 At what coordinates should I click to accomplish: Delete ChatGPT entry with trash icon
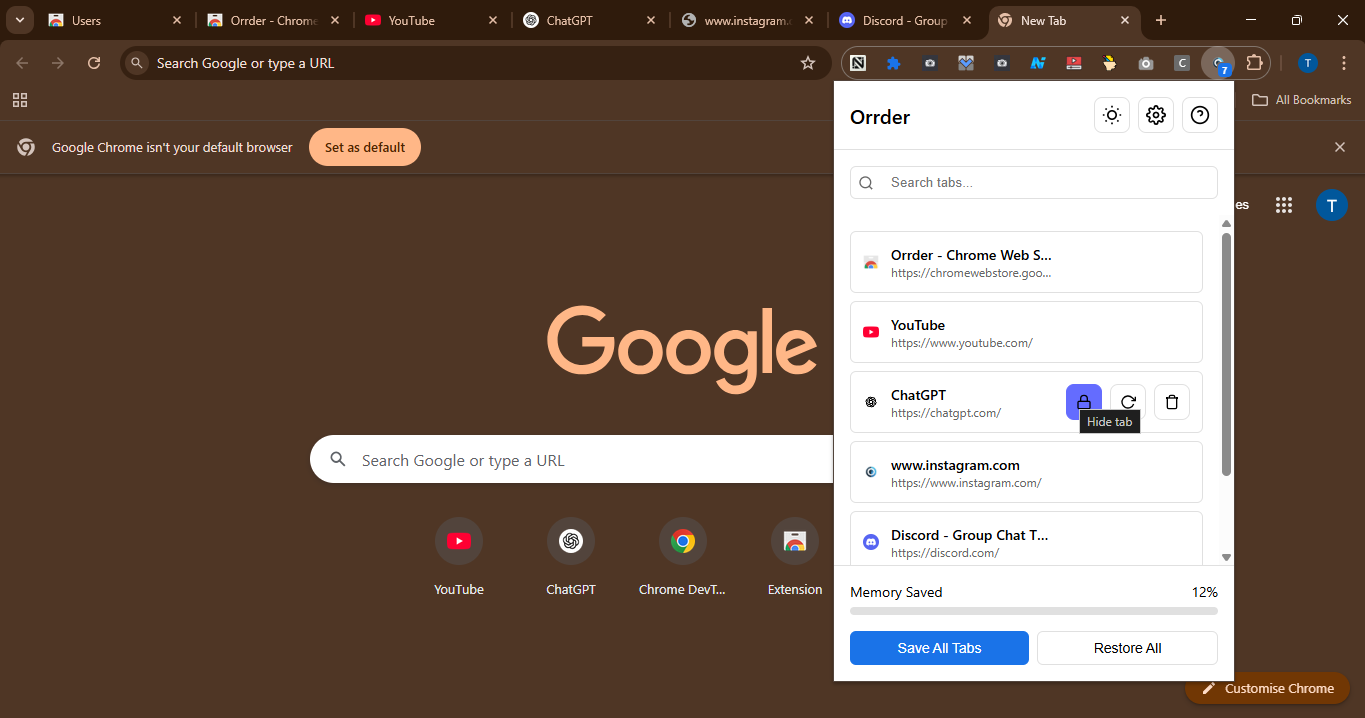[x=1172, y=402]
